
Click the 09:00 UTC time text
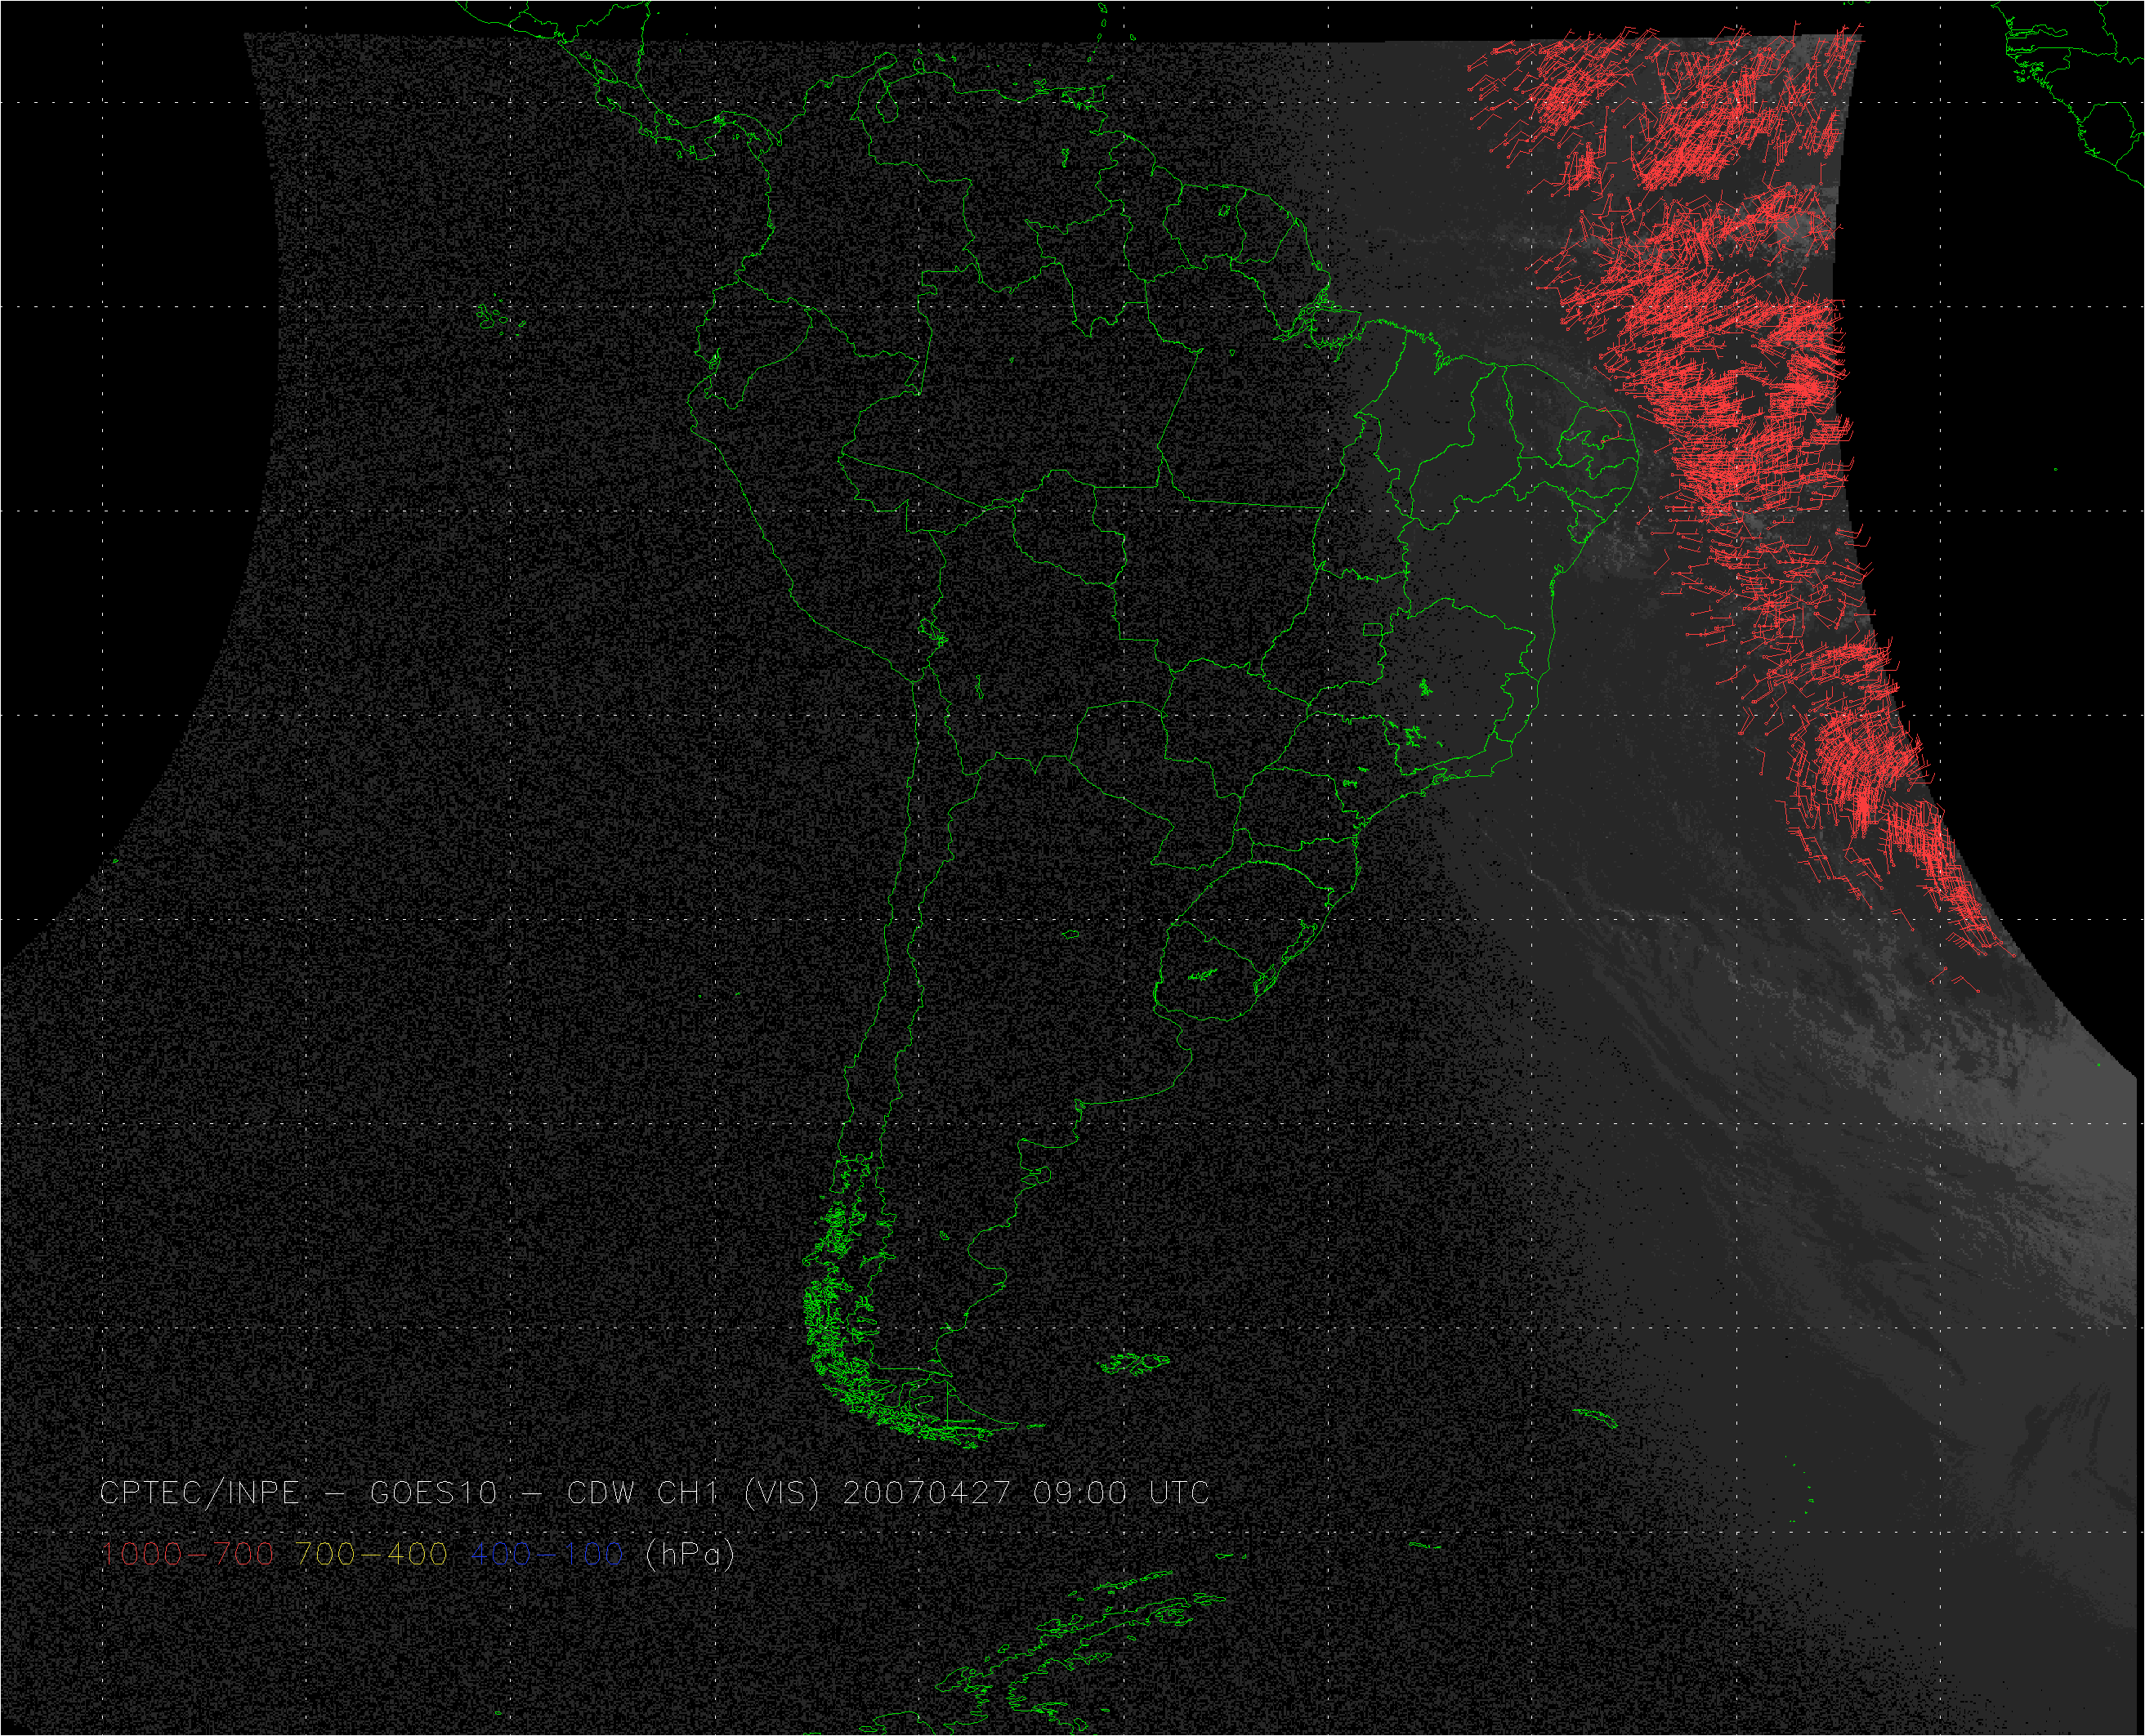point(1121,1493)
